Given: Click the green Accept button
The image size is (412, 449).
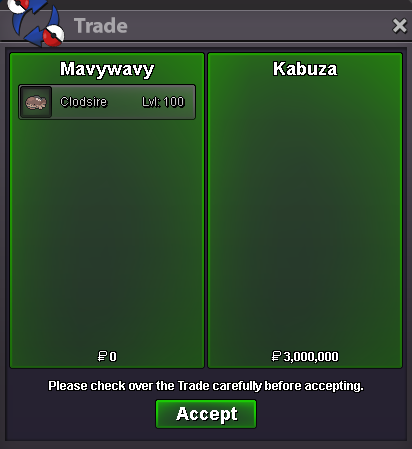Looking at the screenshot, I should (x=206, y=414).
